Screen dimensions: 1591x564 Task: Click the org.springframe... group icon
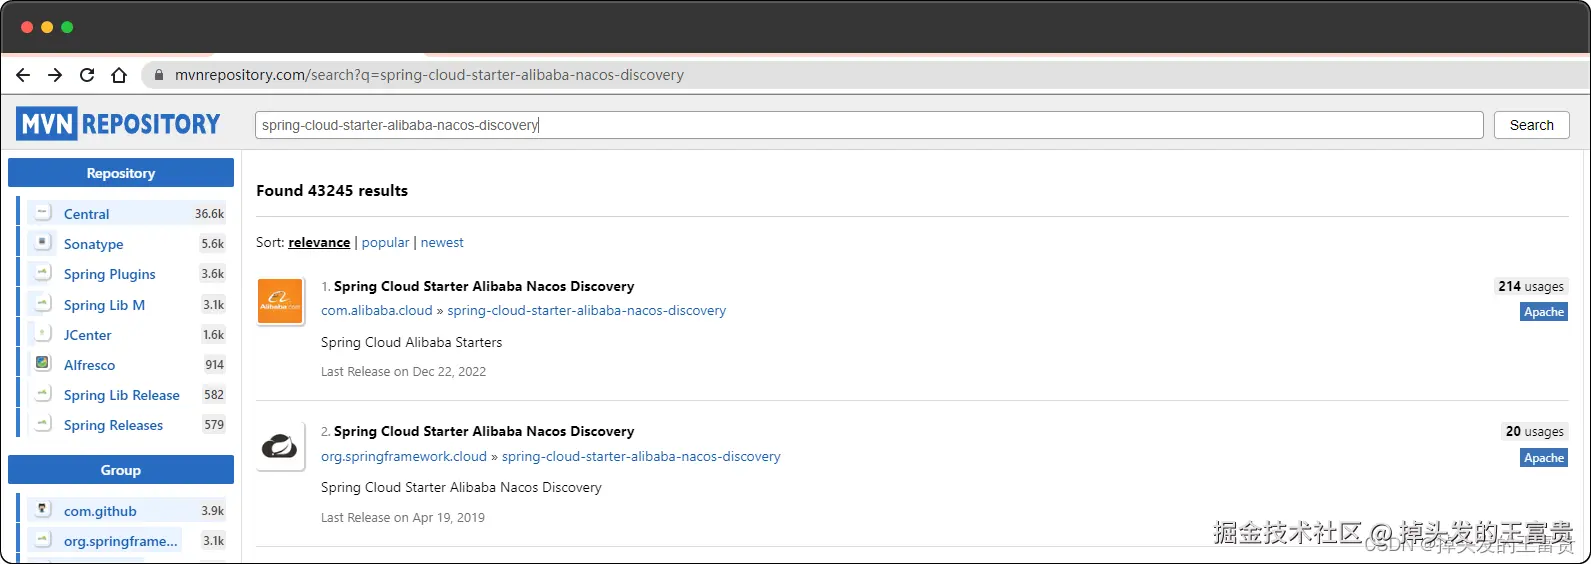[42, 540]
